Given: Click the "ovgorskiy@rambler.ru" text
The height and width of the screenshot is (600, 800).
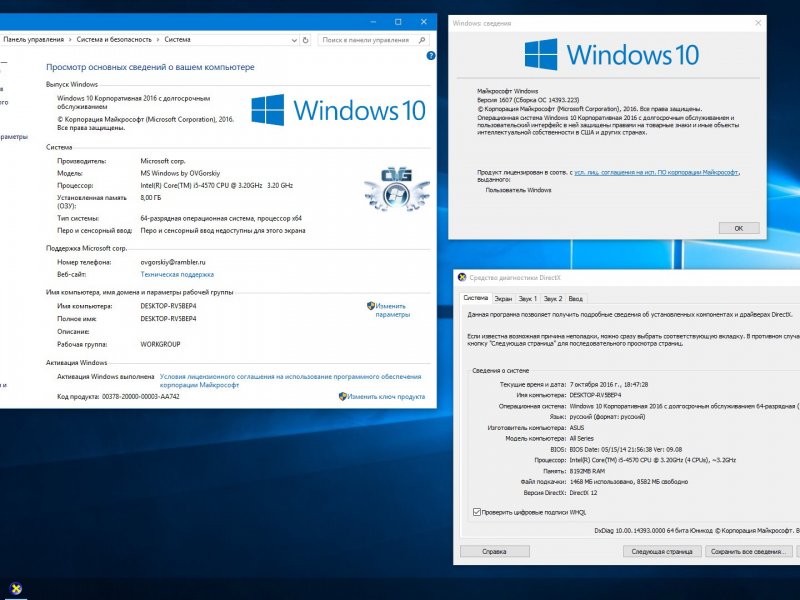Looking at the screenshot, I should [x=173, y=262].
